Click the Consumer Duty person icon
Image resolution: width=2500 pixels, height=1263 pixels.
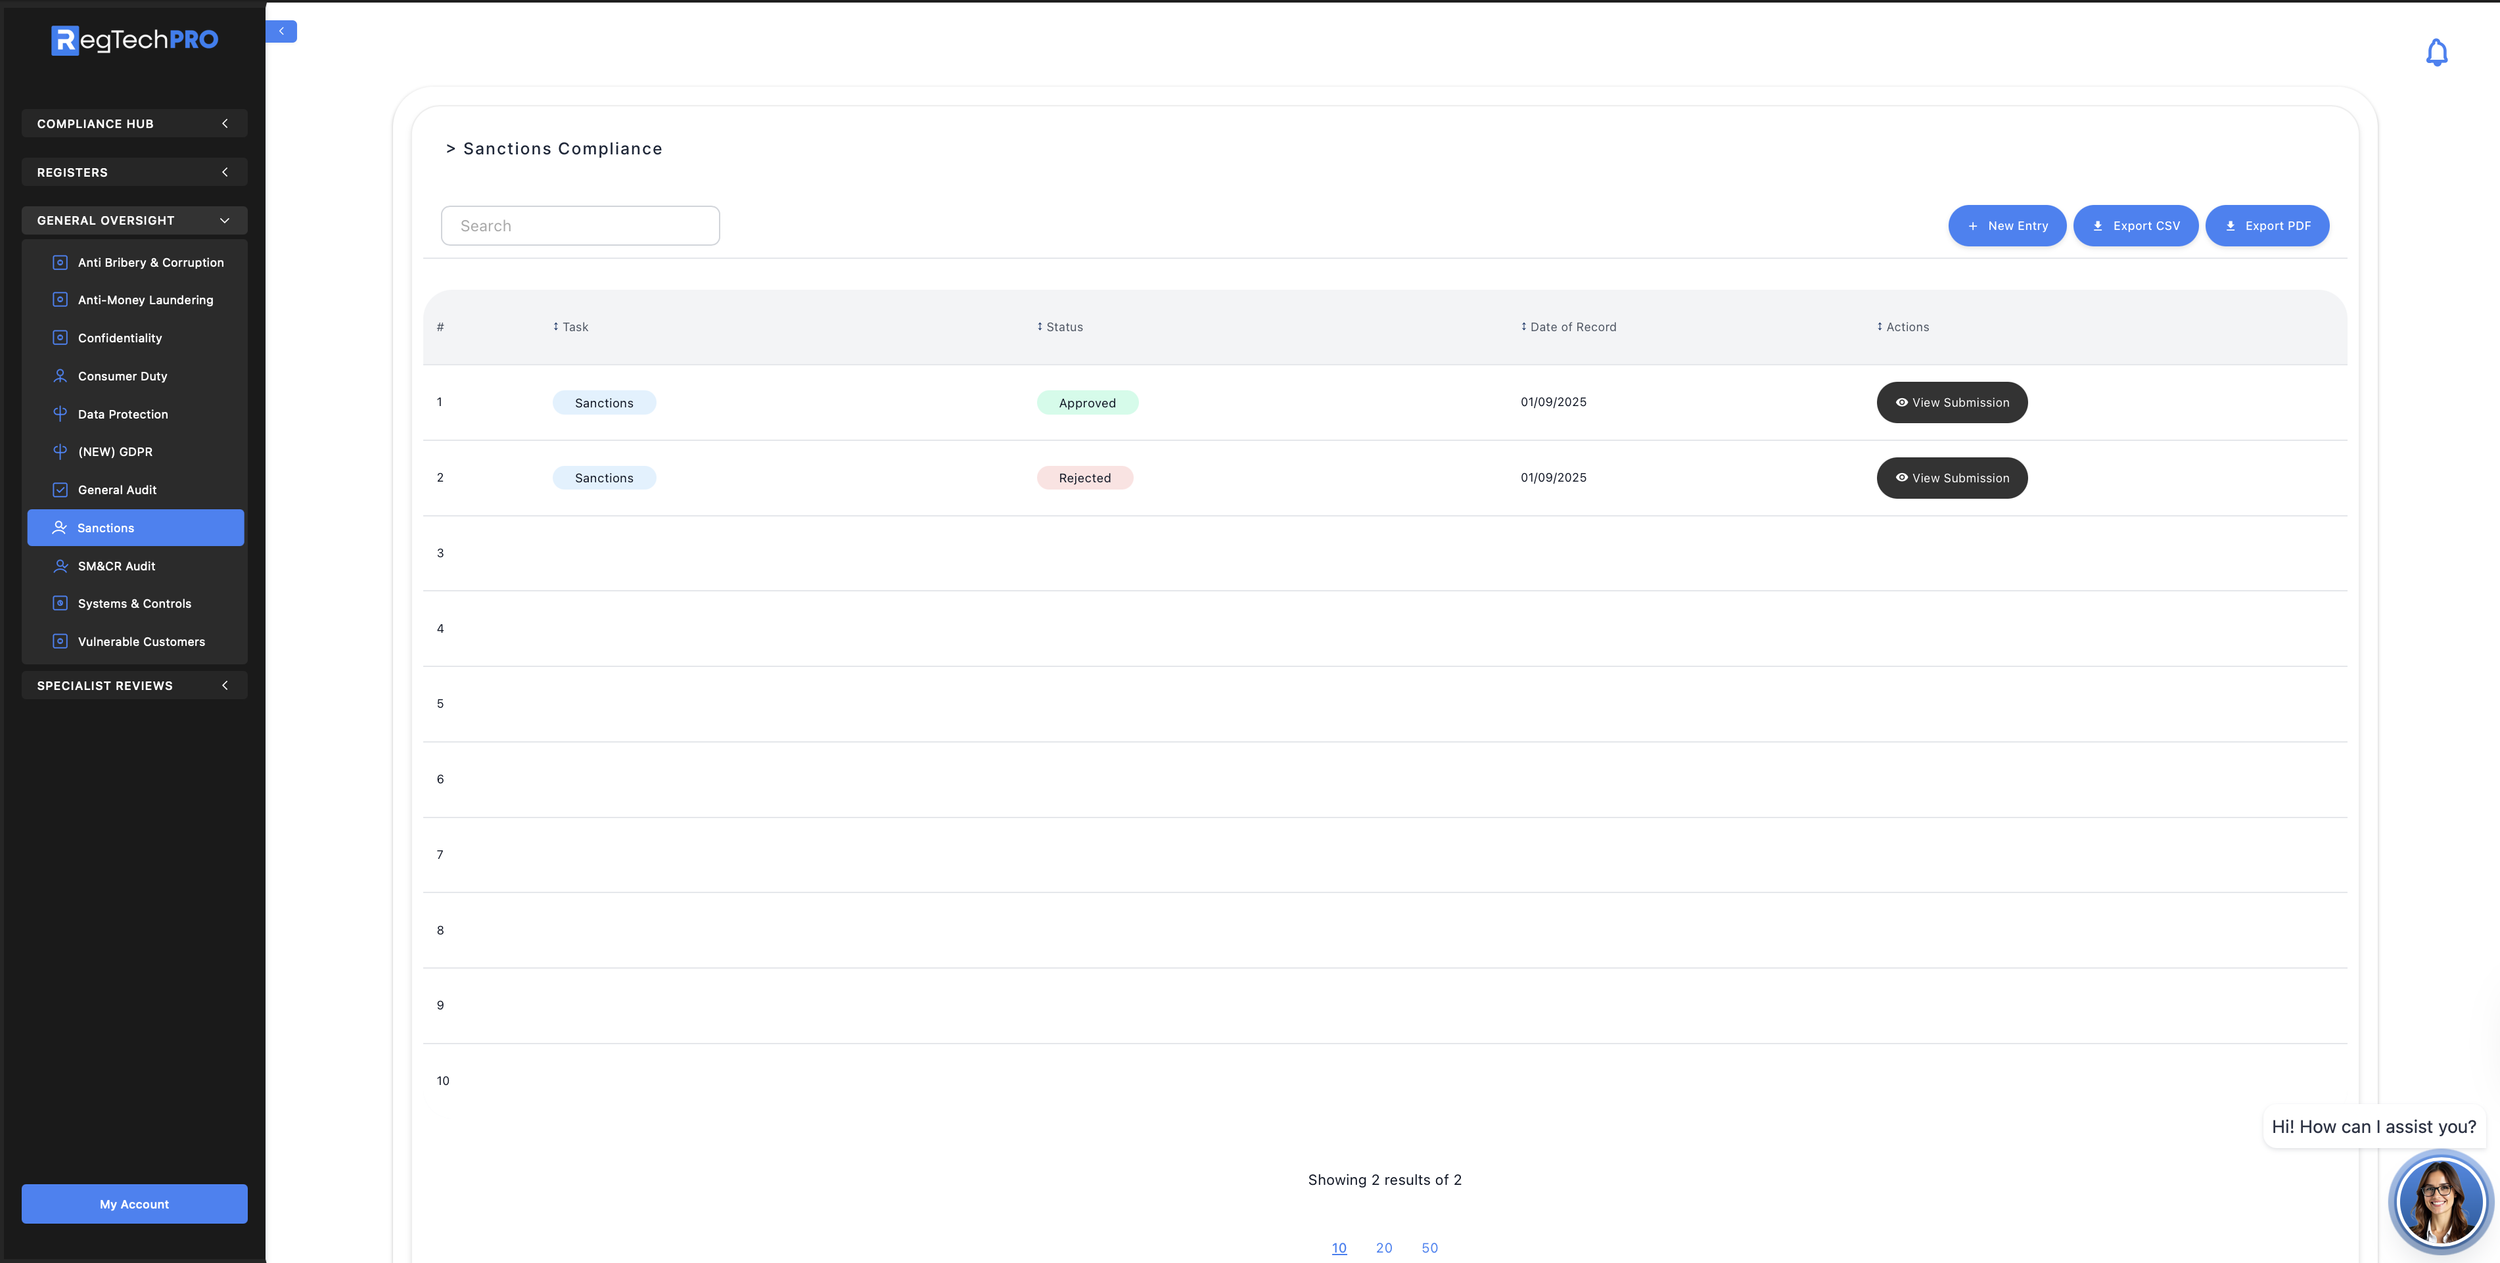[60, 376]
